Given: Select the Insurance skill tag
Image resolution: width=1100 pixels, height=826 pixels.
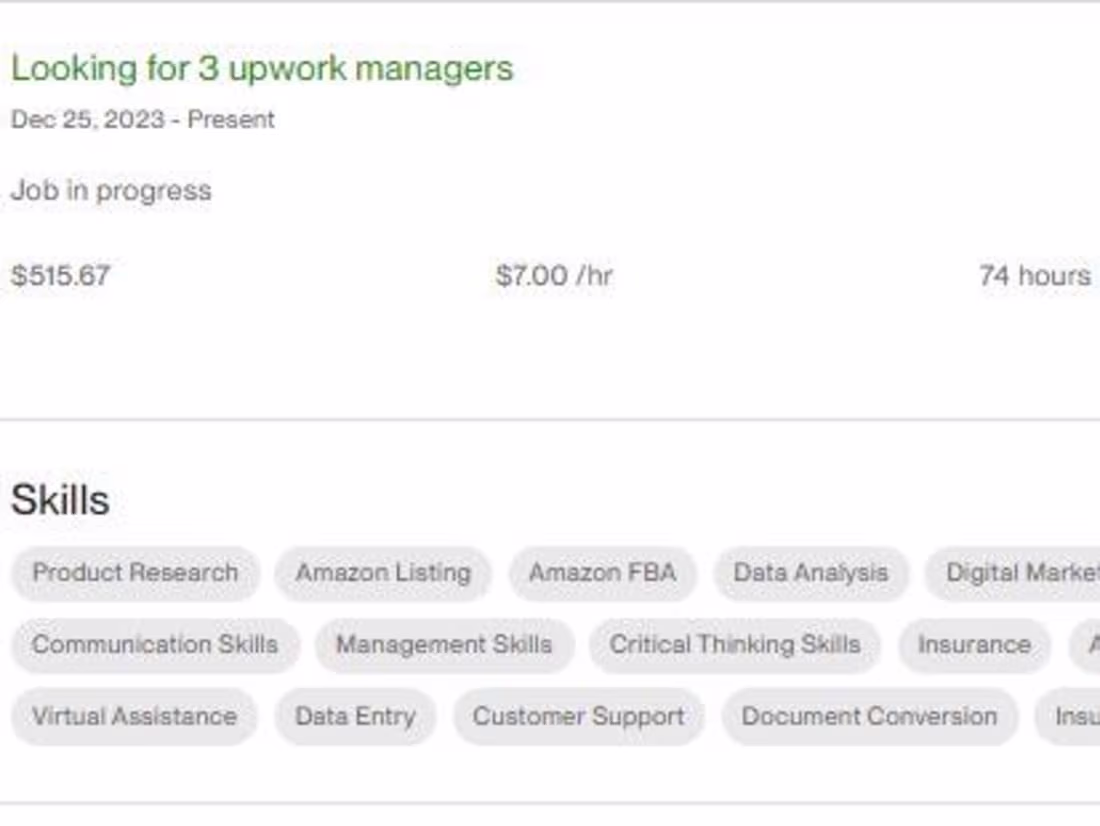Looking at the screenshot, I should tap(975, 645).
